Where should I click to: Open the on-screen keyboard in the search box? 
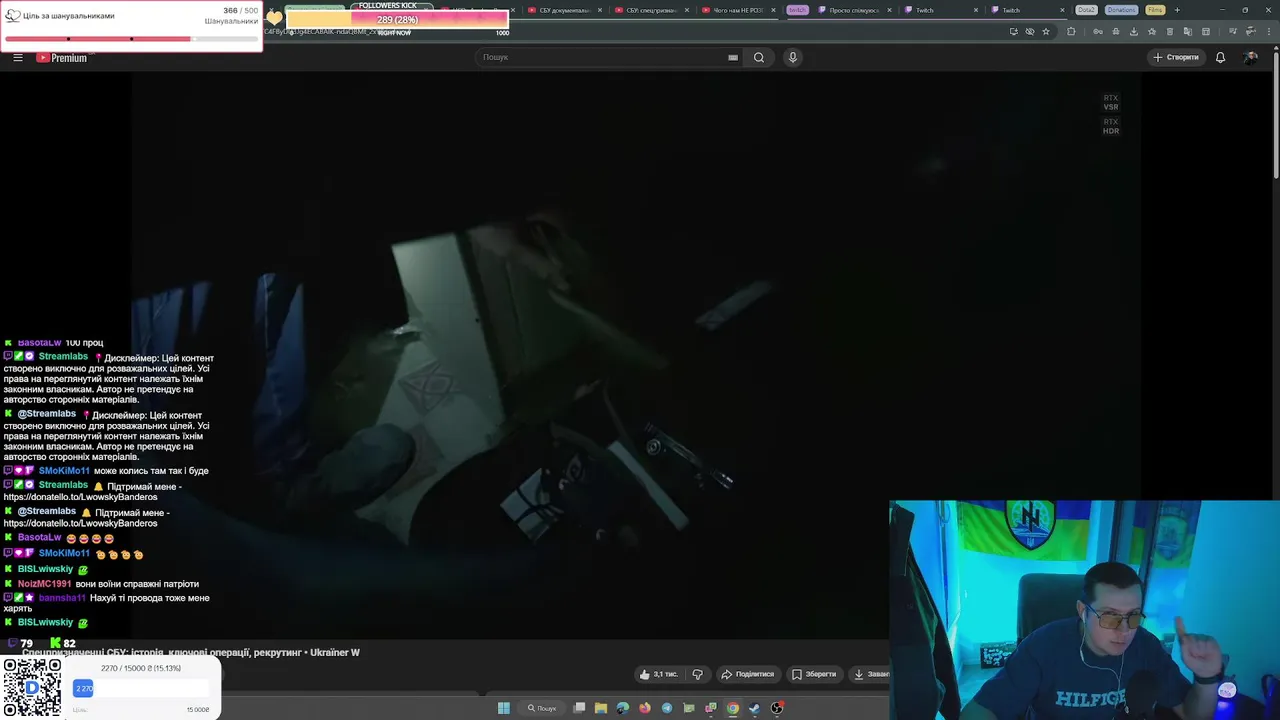click(x=733, y=57)
